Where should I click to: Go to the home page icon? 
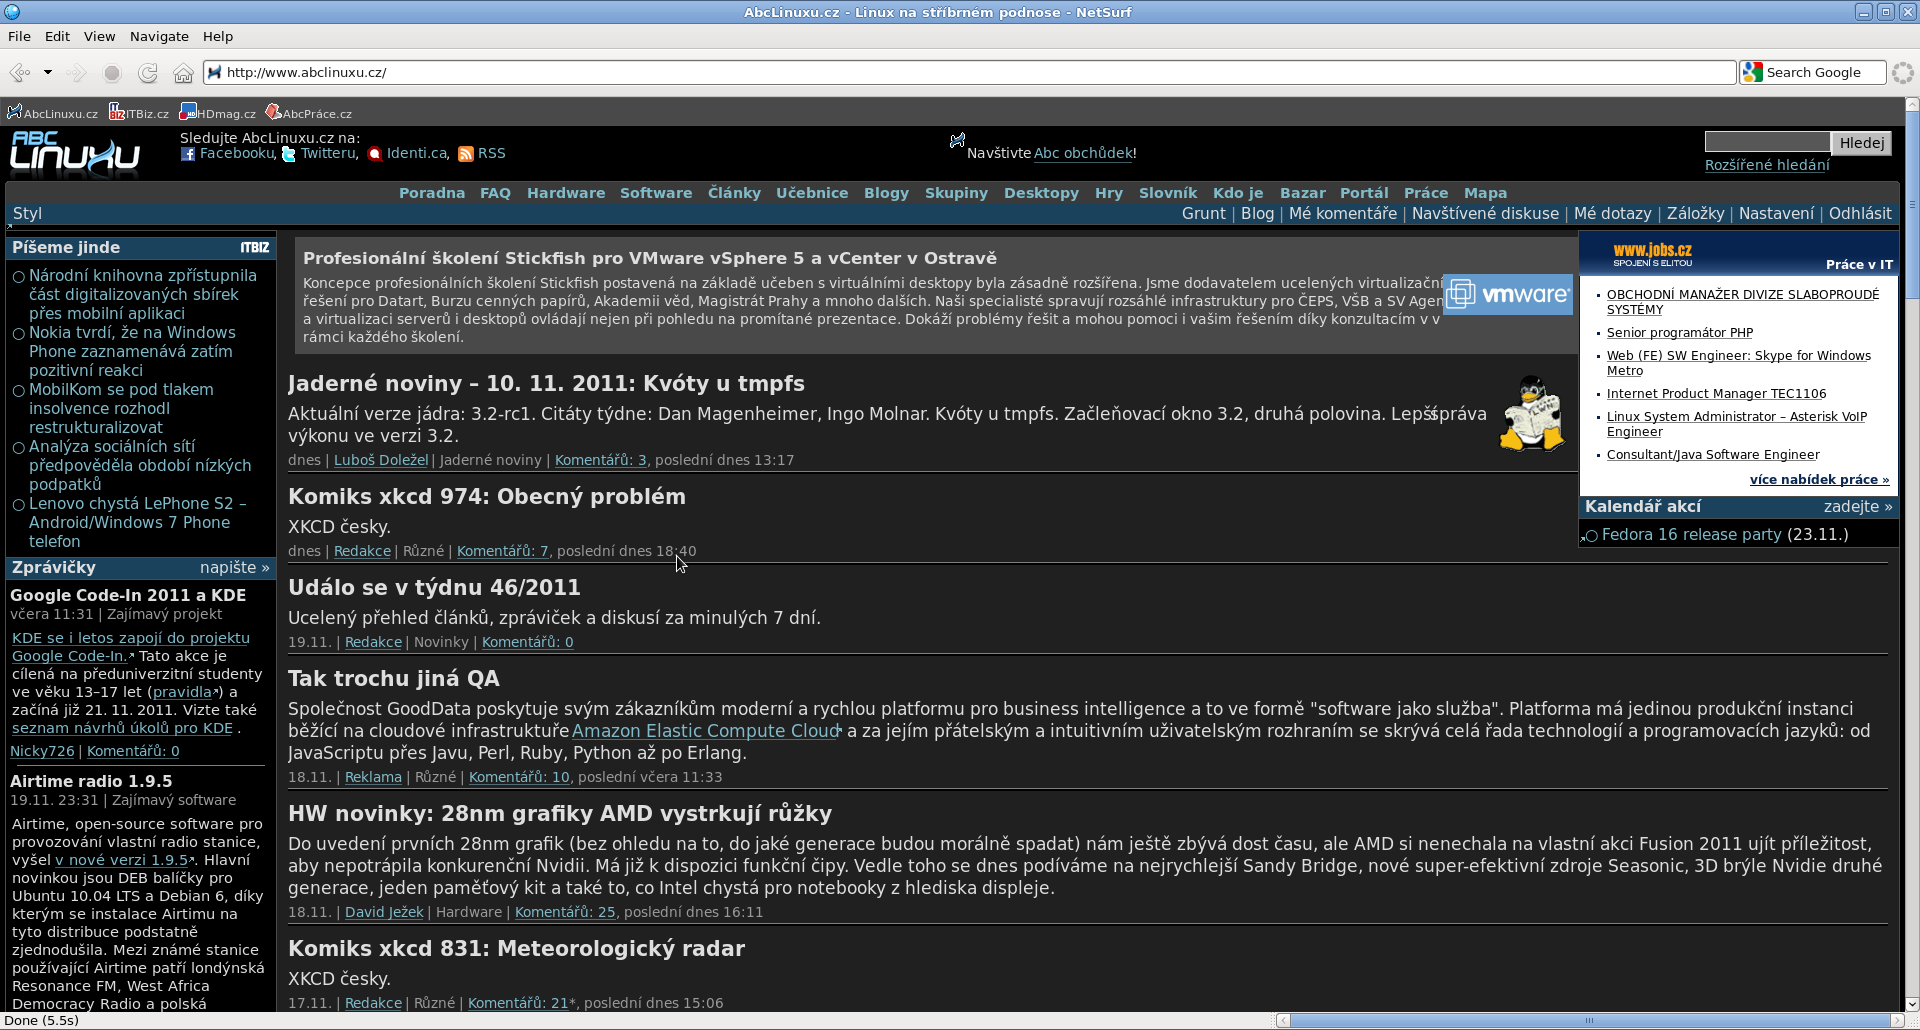(x=183, y=73)
